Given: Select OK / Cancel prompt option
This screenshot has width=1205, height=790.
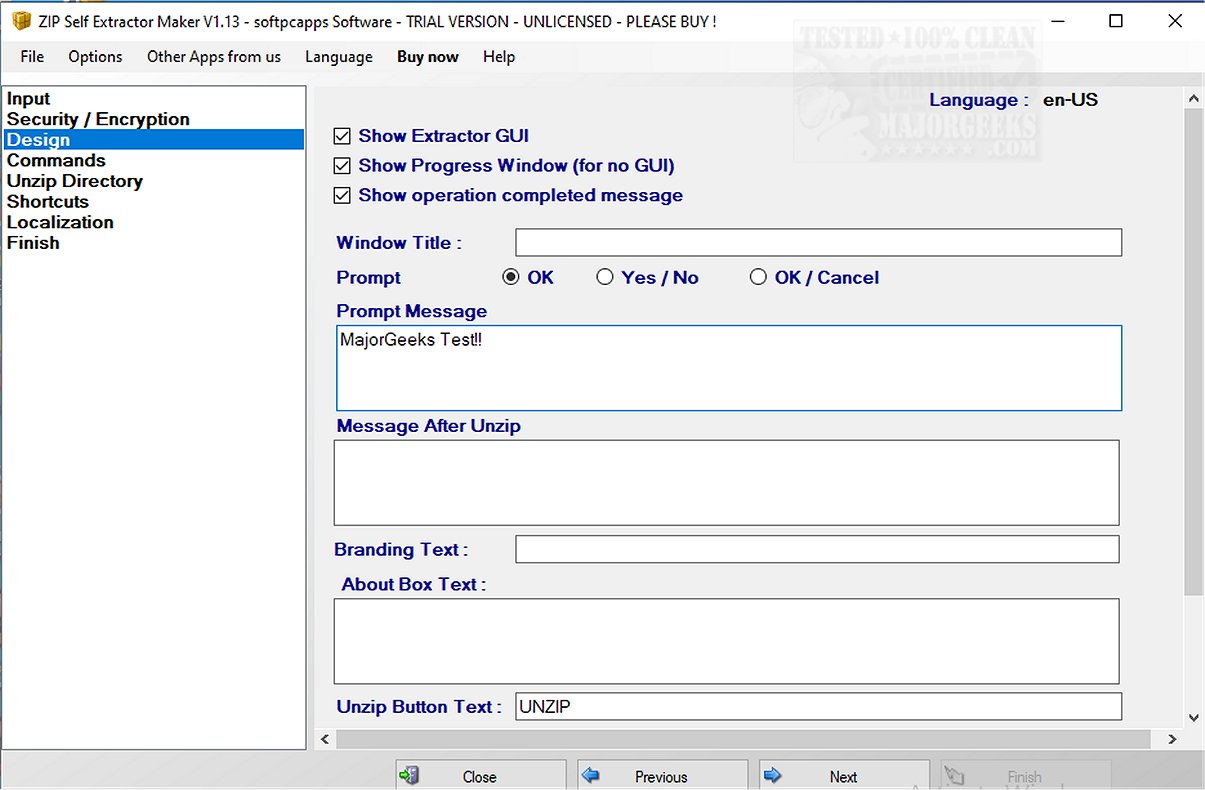Looking at the screenshot, I should point(758,278).
